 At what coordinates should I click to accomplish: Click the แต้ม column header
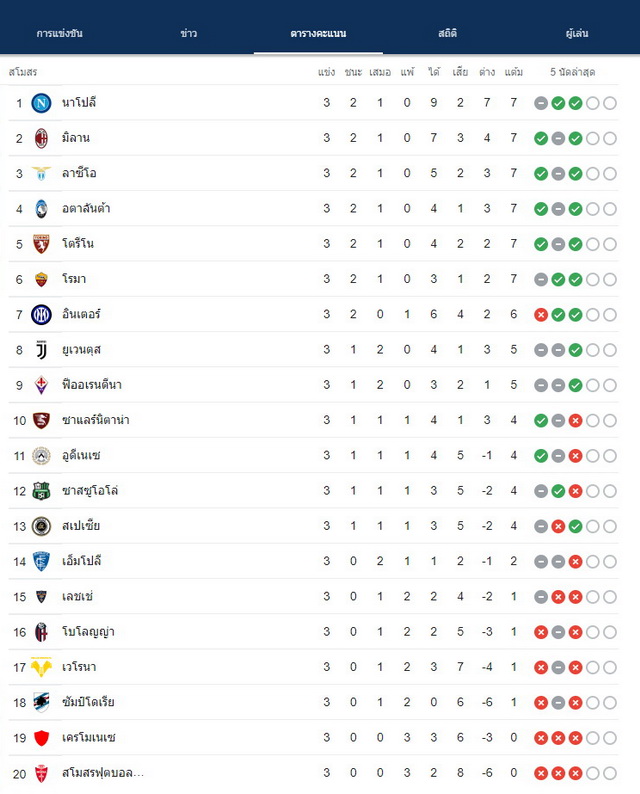pyautogui.click(x=513, y=72)
